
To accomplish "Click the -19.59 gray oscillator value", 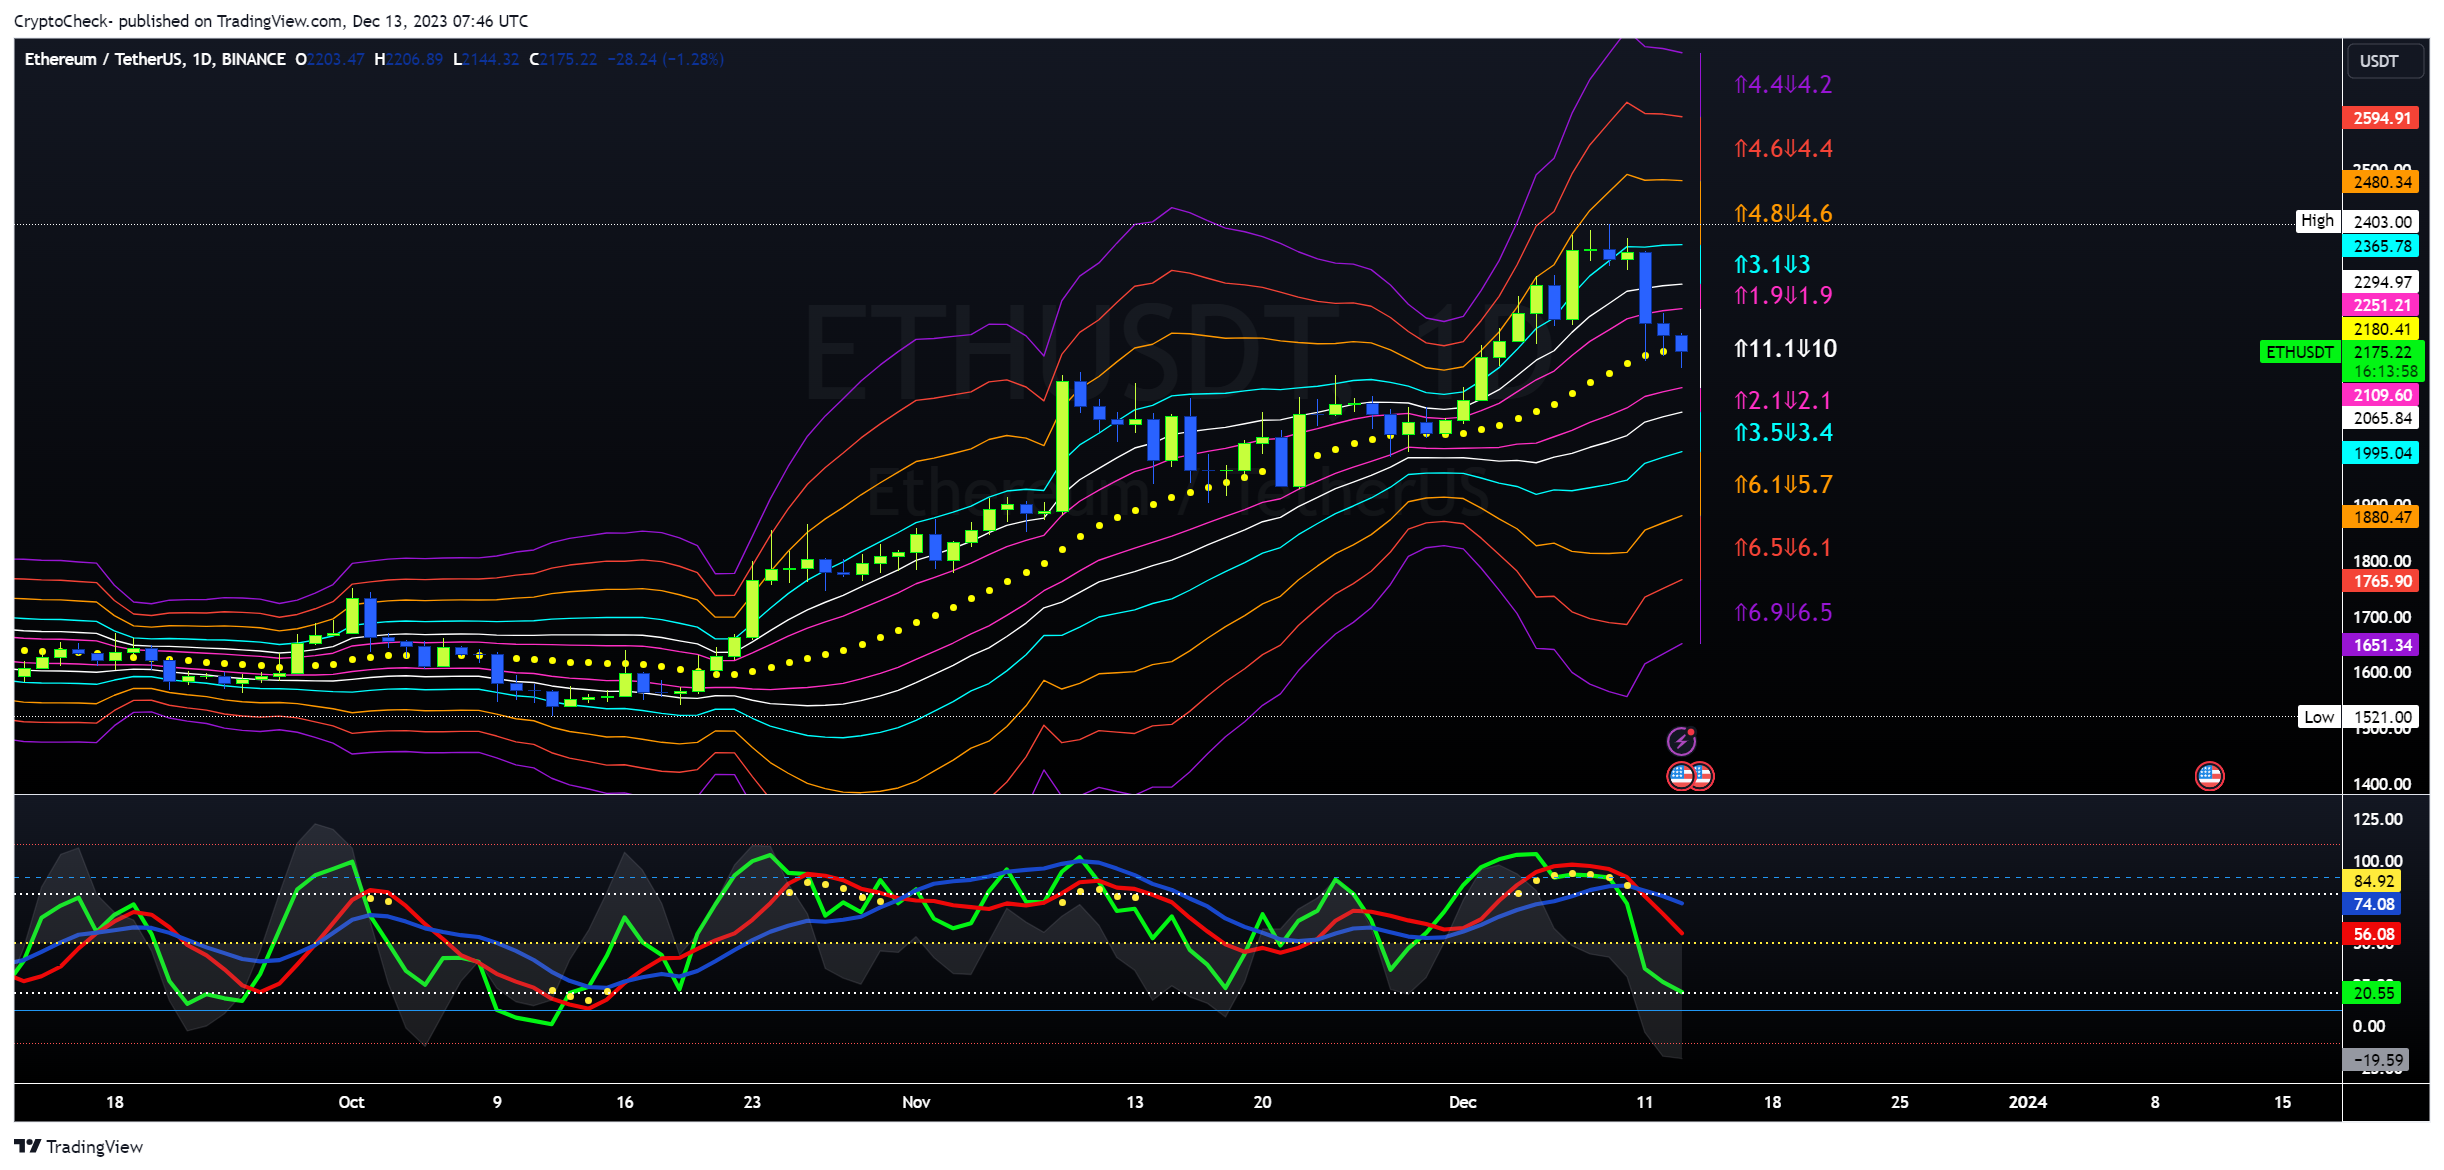I will coord(2376,1060).
